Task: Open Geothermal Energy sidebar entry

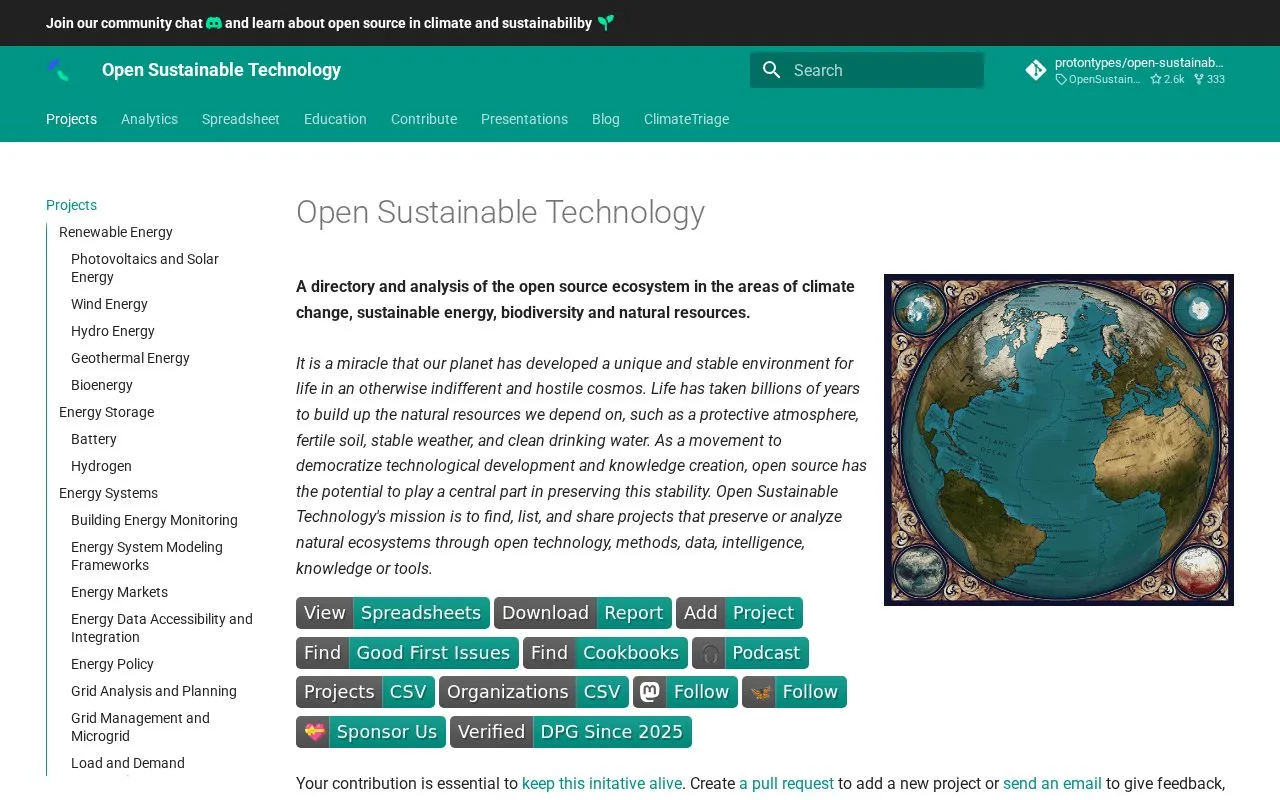Action: tap(130, 358)
